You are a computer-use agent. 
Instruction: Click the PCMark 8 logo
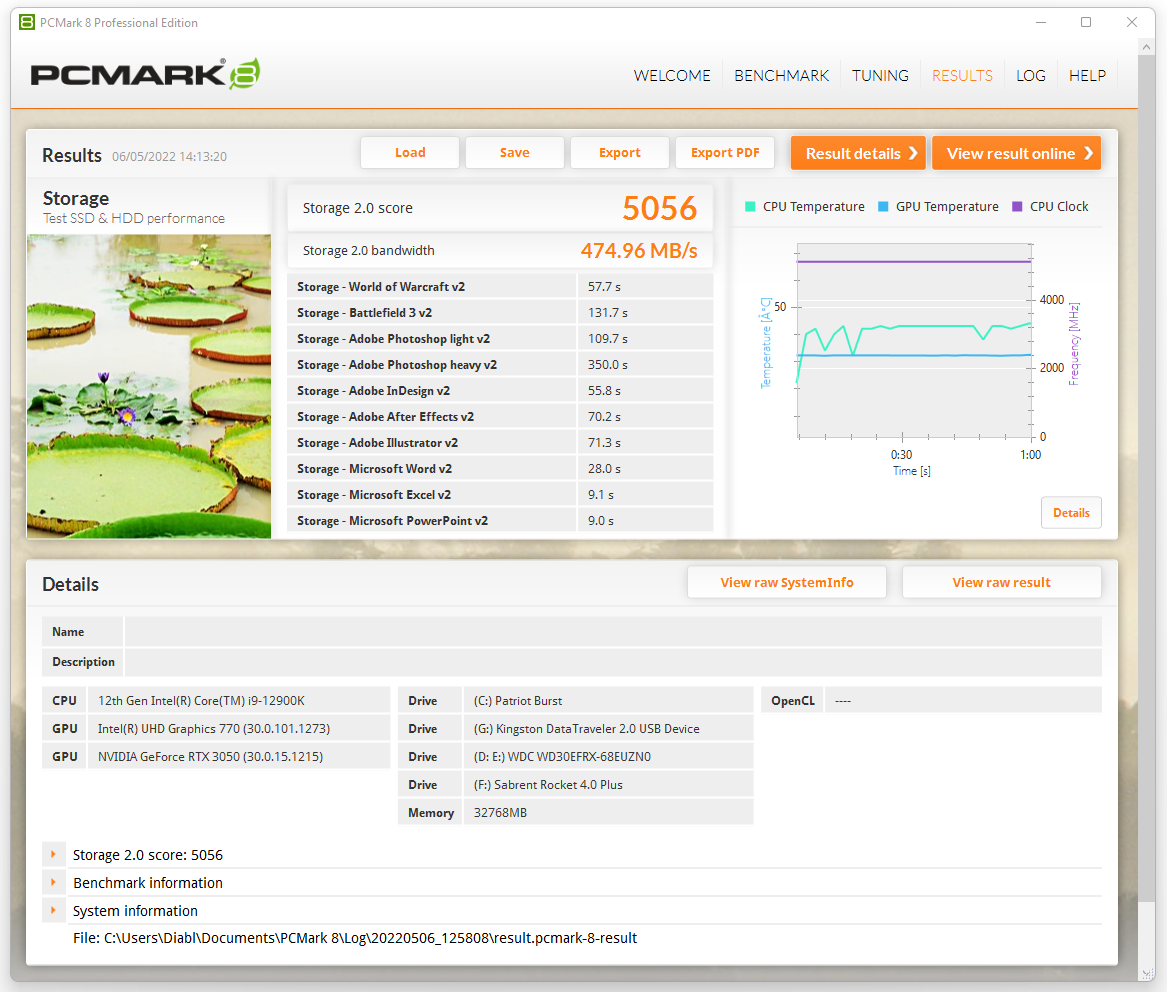point(145,74)
